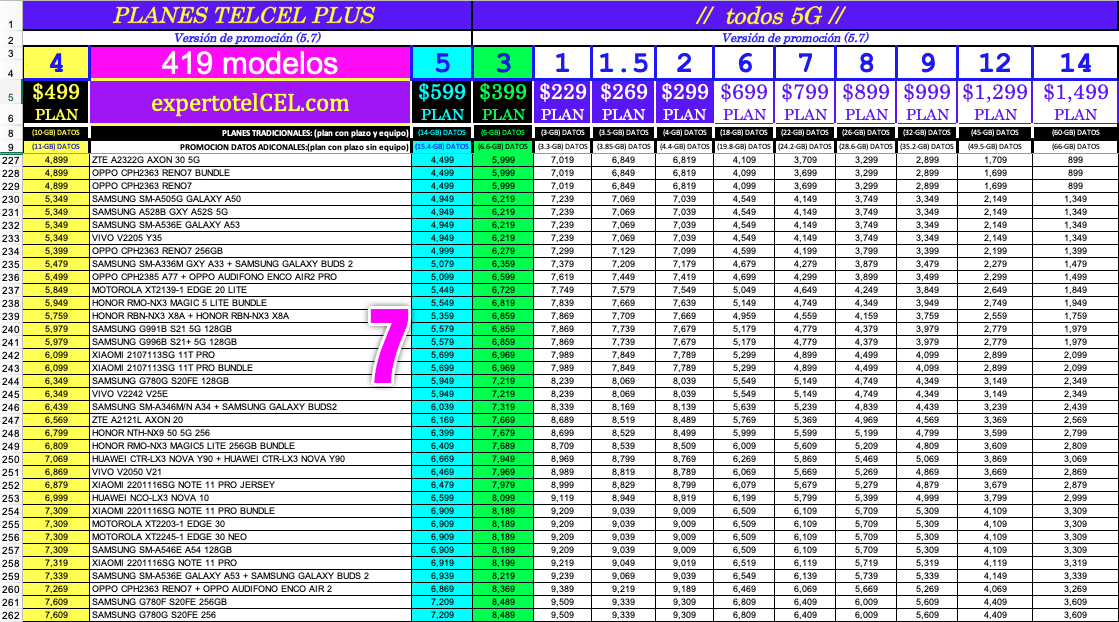Image resolution: width=1119 pixels, height=622 pixels.
Task: Click row header number 250
Action: click(x=11, y=459)
